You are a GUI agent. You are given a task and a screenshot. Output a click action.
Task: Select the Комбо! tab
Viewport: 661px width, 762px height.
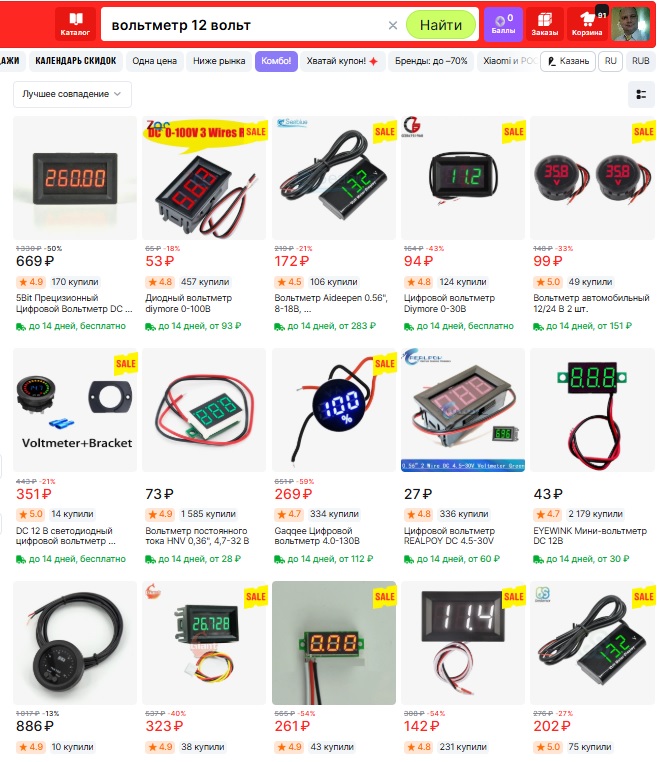(x=276, y=61)
